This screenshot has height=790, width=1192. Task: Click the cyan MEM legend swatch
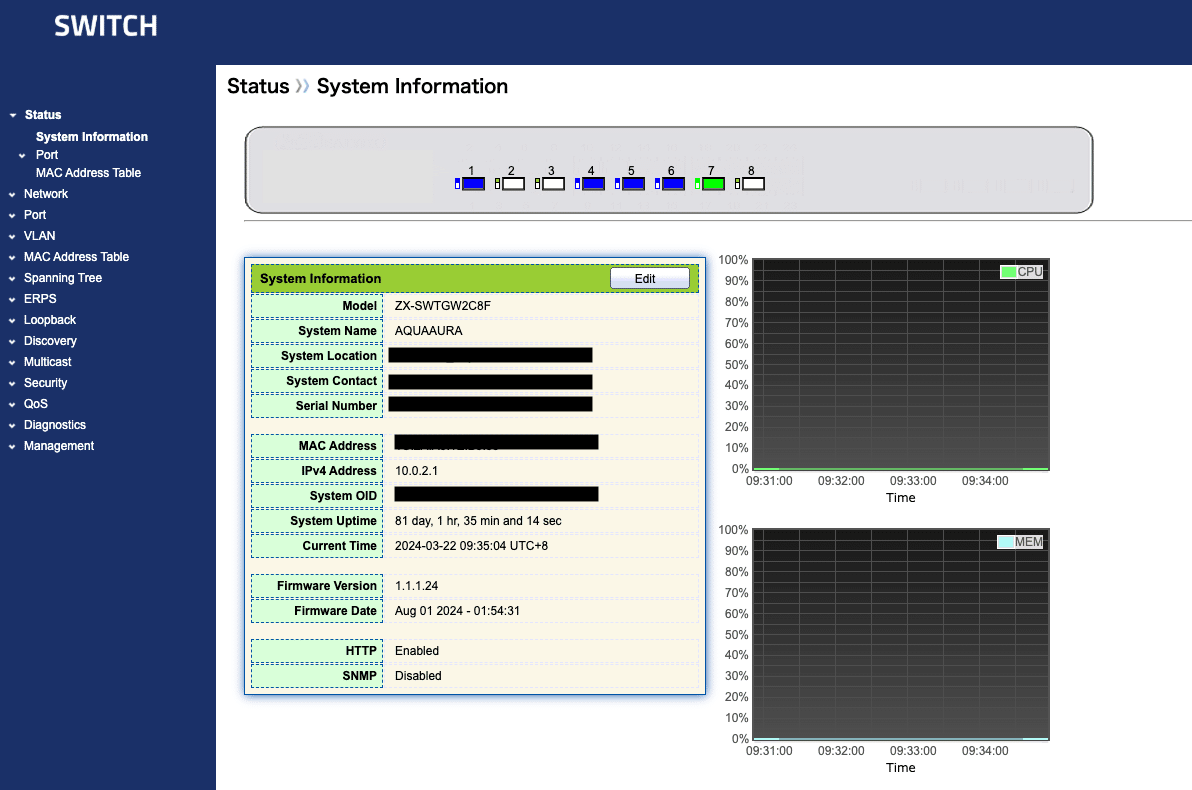[1006, 542]
